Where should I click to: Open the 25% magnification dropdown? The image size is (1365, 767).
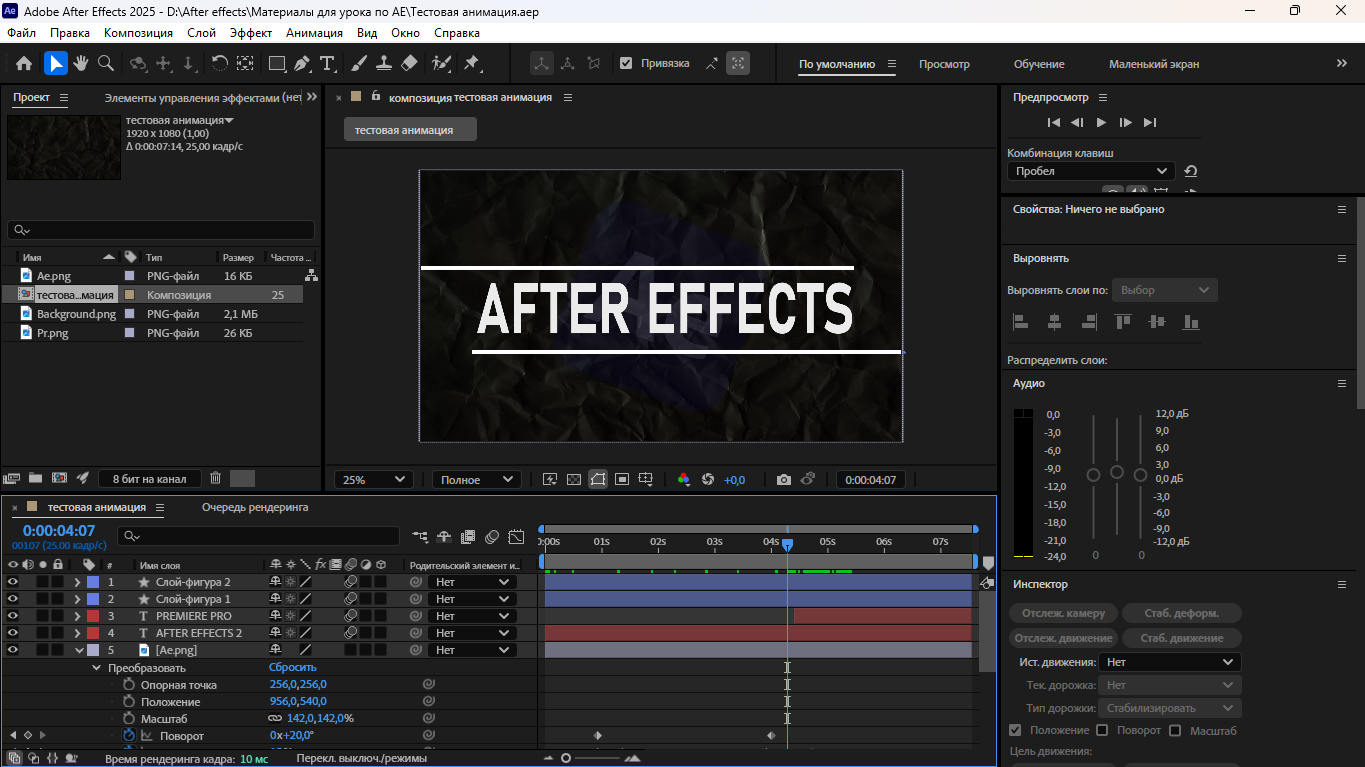[373, 480]
